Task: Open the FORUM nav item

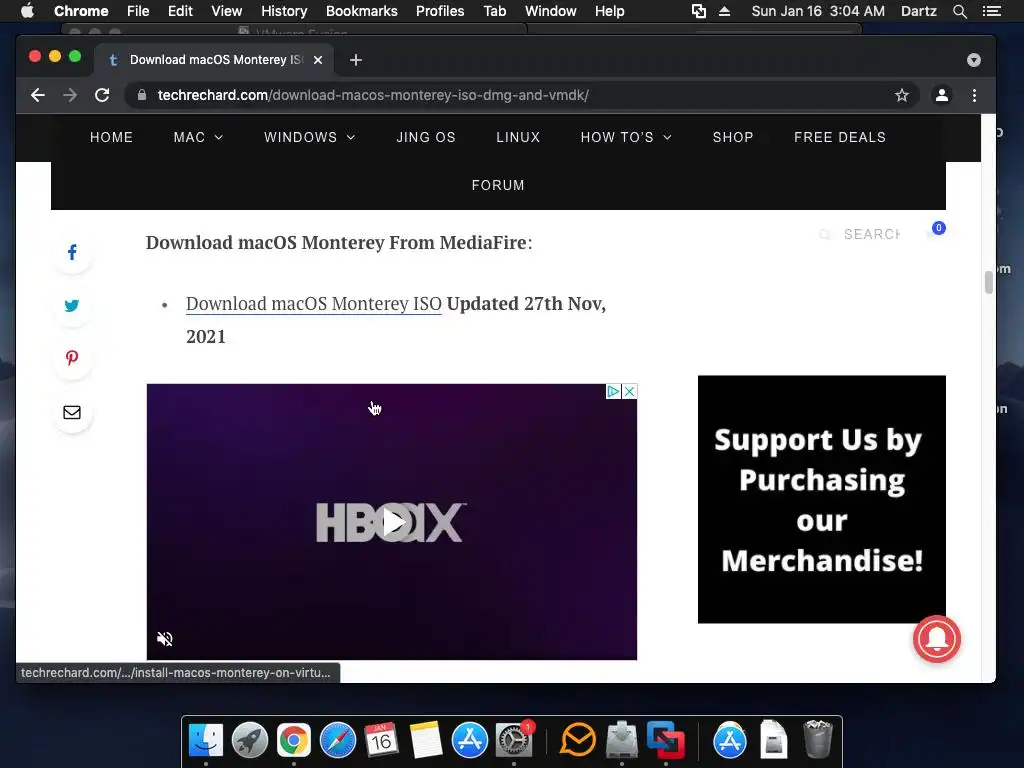Action: pos(498,185)
